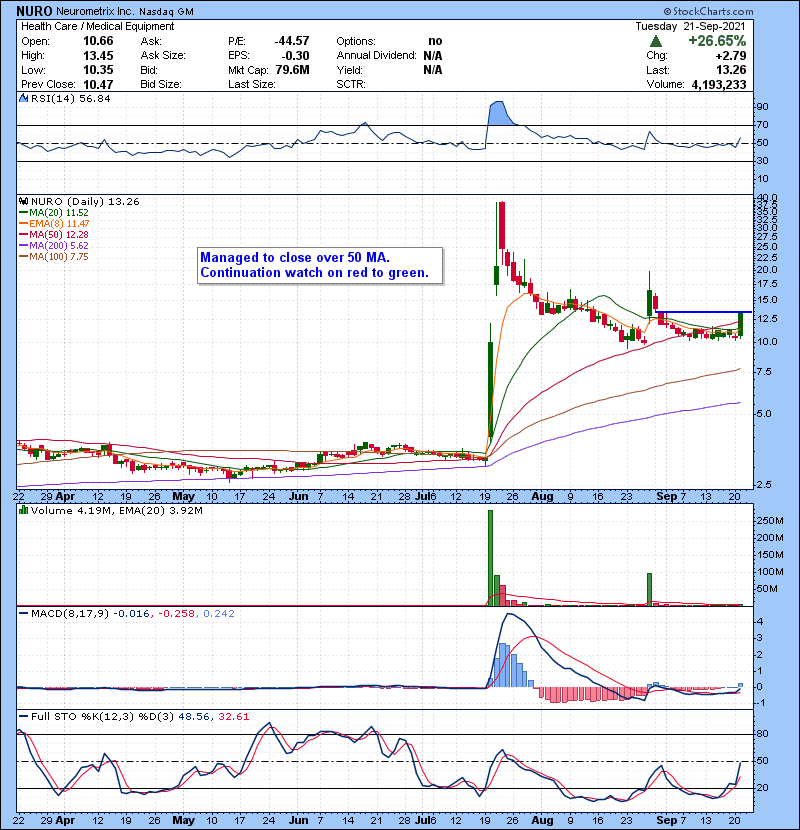Click the Volume 4,193,233 value
This screenshot has height=830, width=800.
718,84
